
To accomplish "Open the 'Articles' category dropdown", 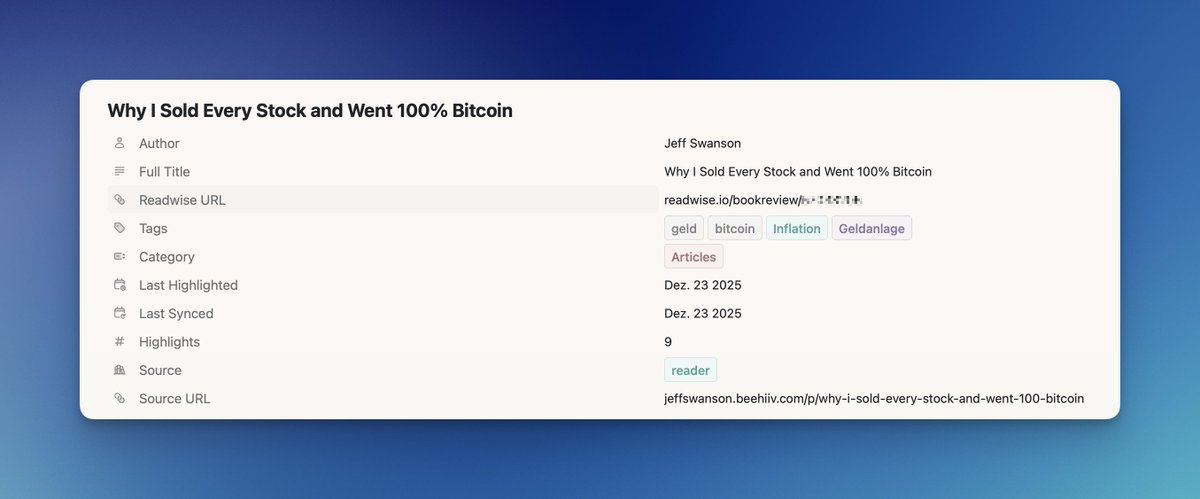I will click(x=693, y=257).
